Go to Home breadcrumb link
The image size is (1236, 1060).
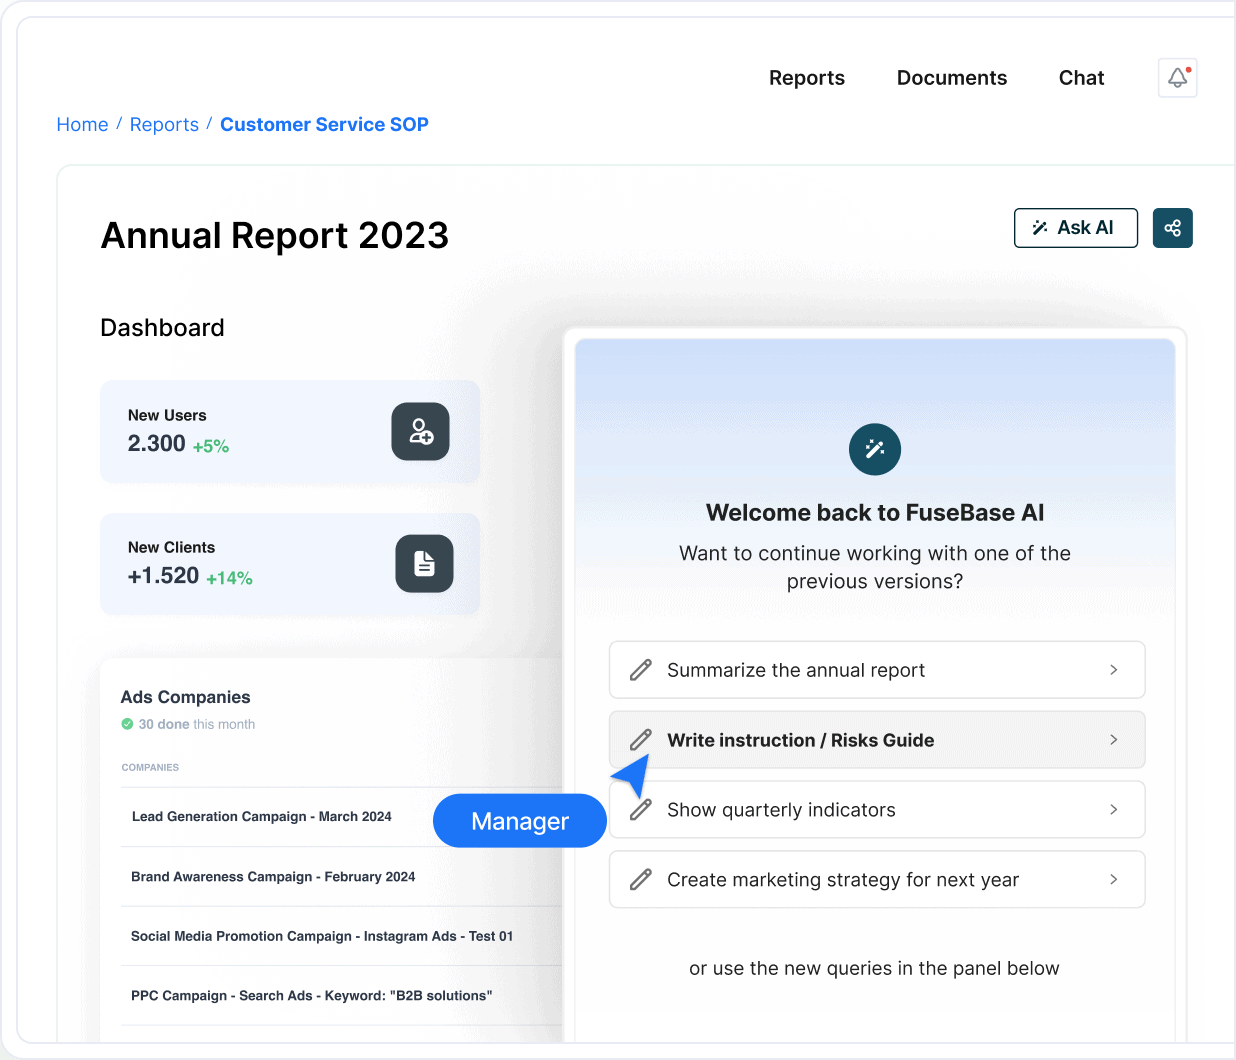82,125
